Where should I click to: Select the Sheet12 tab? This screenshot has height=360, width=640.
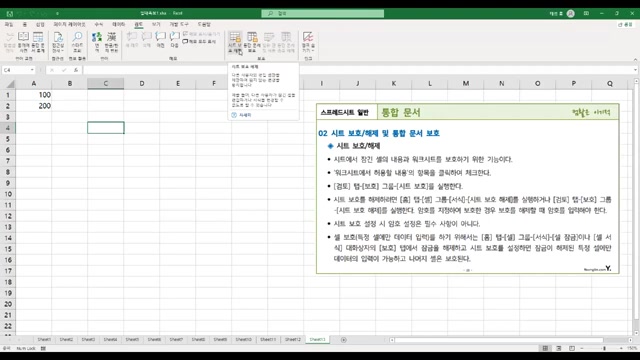click(x=293, y=340)
